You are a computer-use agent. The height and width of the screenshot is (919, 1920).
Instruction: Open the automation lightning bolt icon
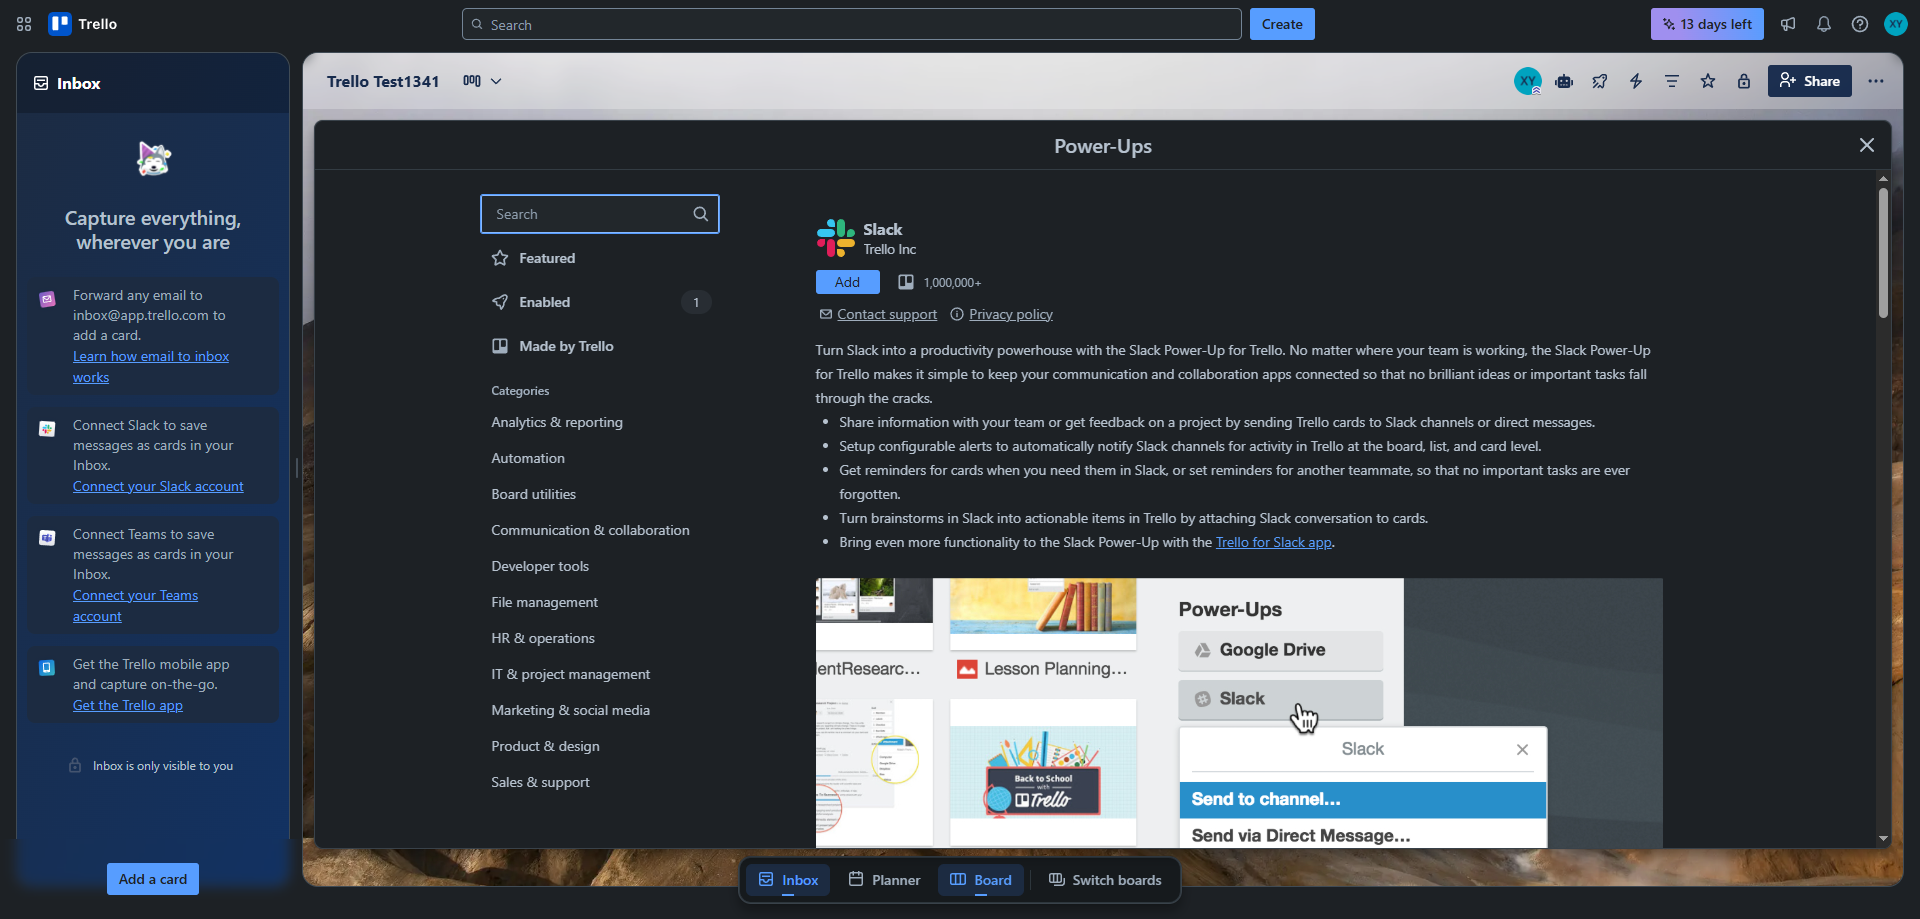(1636, 81)
